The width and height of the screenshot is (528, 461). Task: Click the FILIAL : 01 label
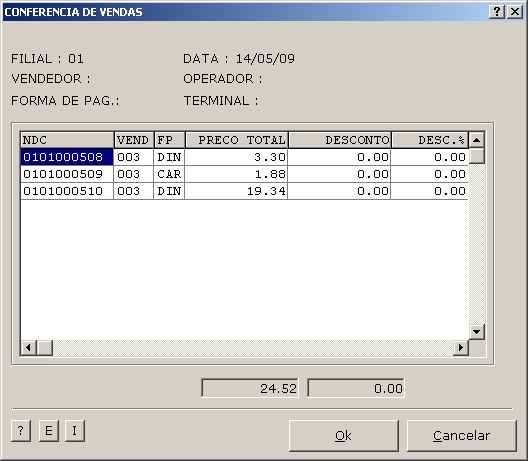(x=47, y=59)
